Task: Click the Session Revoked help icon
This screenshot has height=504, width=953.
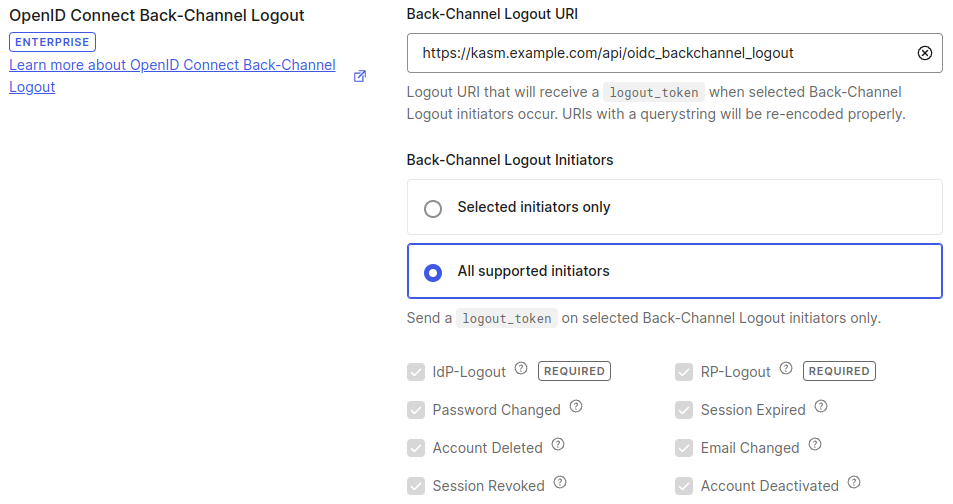Action: 560,483
